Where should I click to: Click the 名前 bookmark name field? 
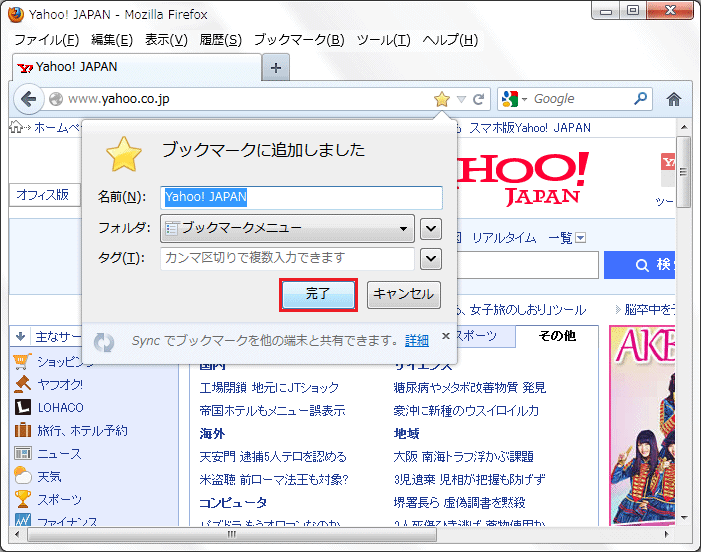(x=301, y=197)
